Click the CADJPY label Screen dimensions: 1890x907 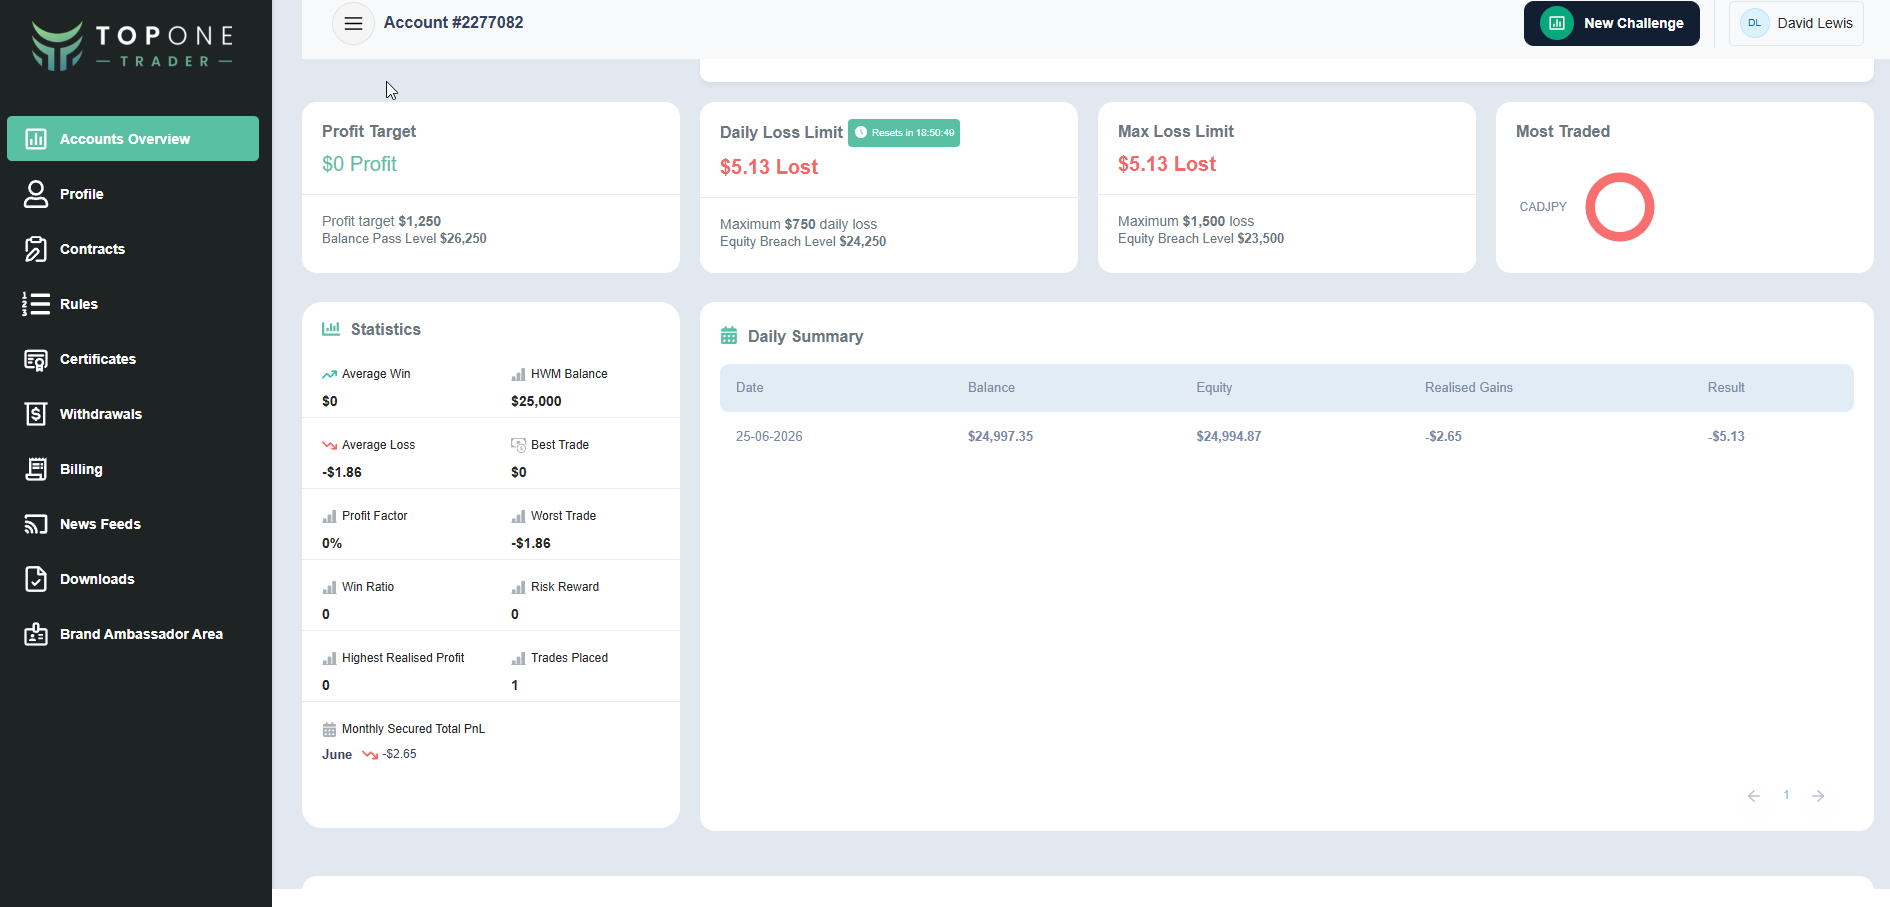click(1543, 207)
